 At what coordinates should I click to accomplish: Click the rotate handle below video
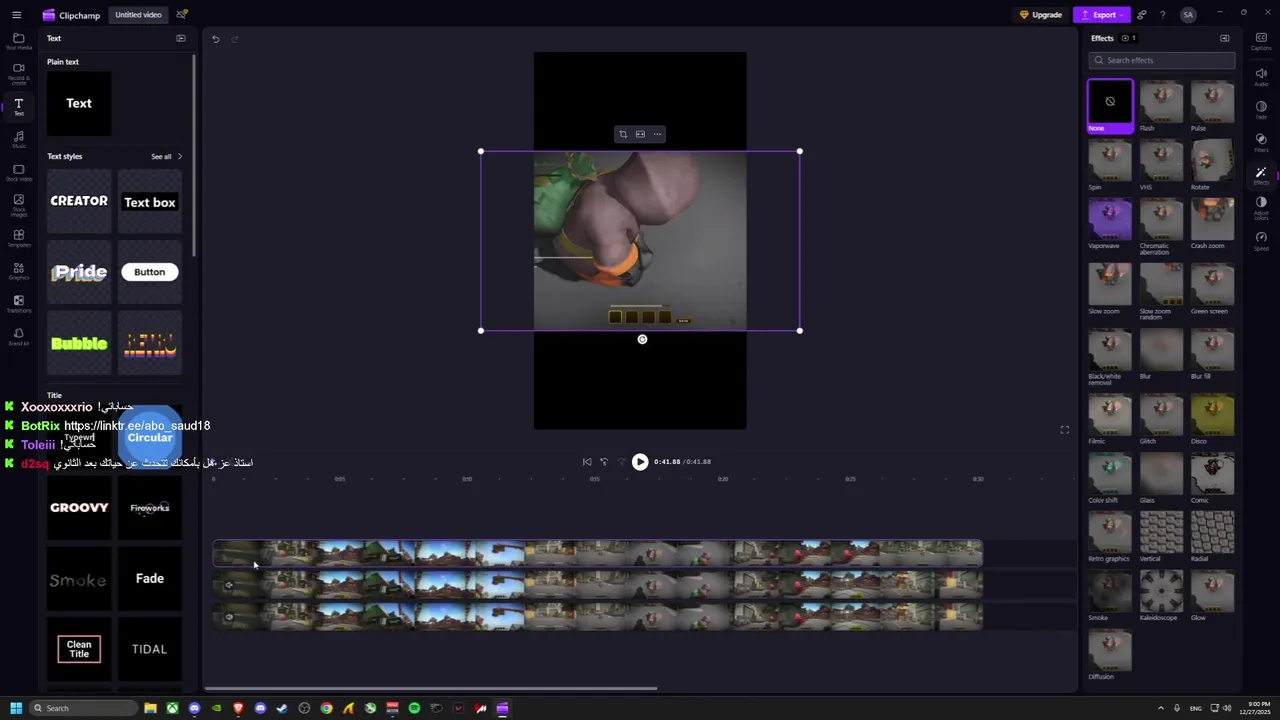coord(642,339)
